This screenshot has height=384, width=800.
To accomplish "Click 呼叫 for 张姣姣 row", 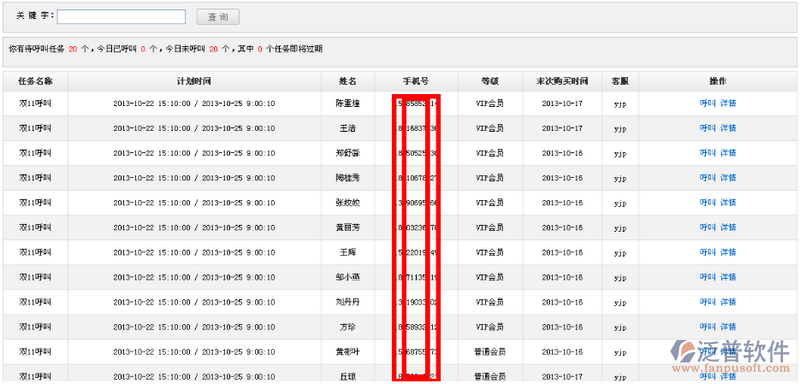I will 708,202.
